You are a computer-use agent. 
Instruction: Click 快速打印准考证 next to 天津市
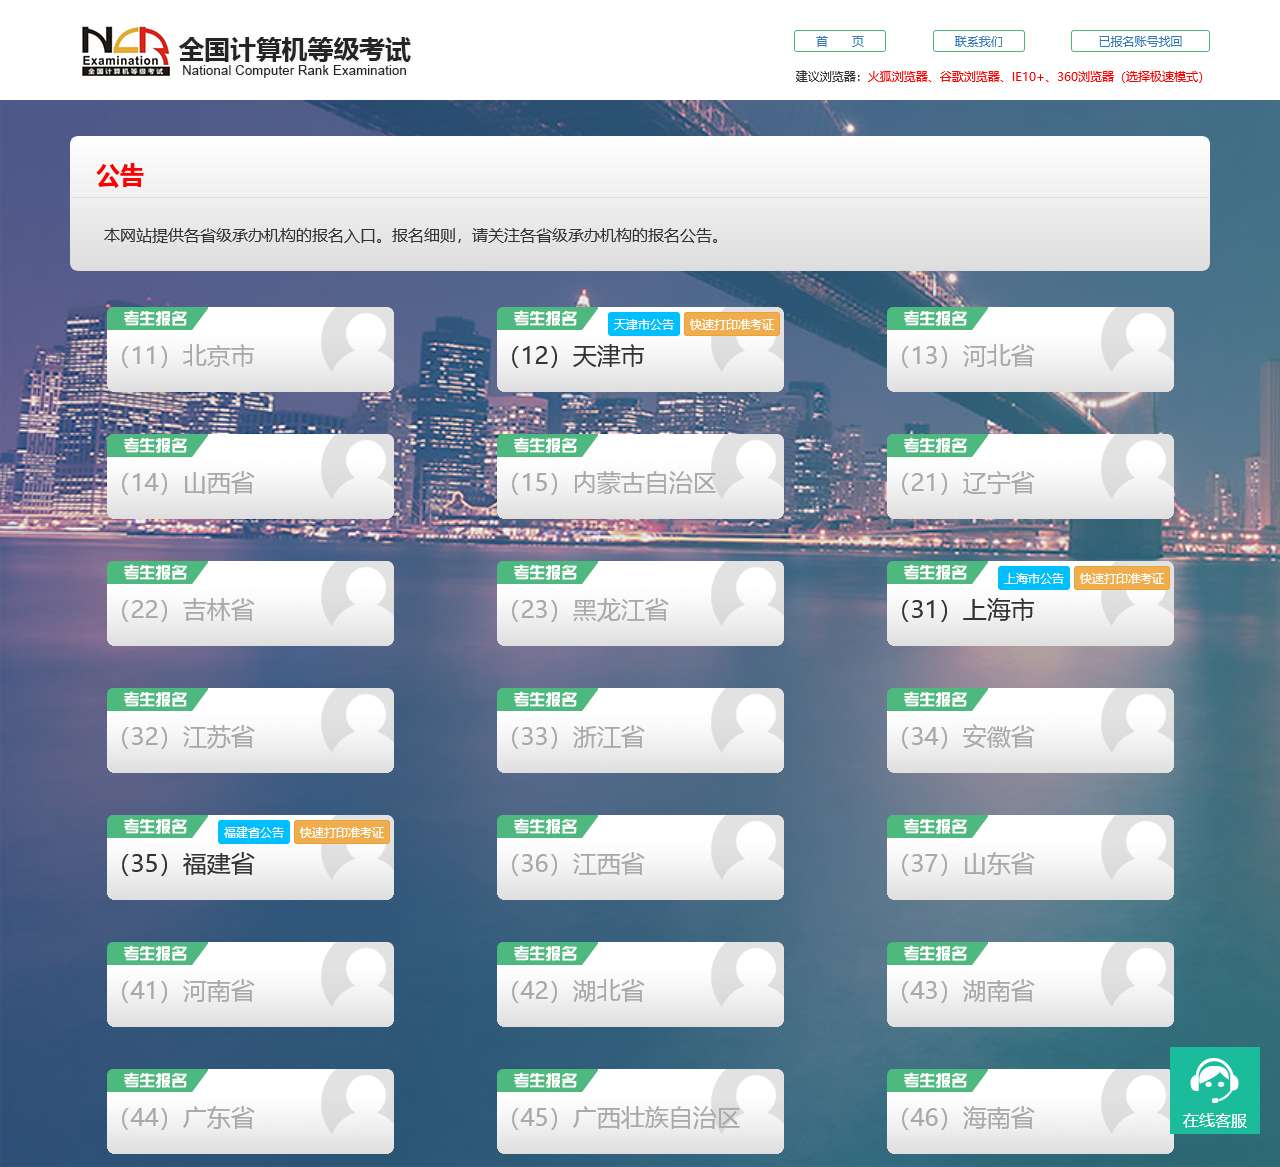[731, 324]
